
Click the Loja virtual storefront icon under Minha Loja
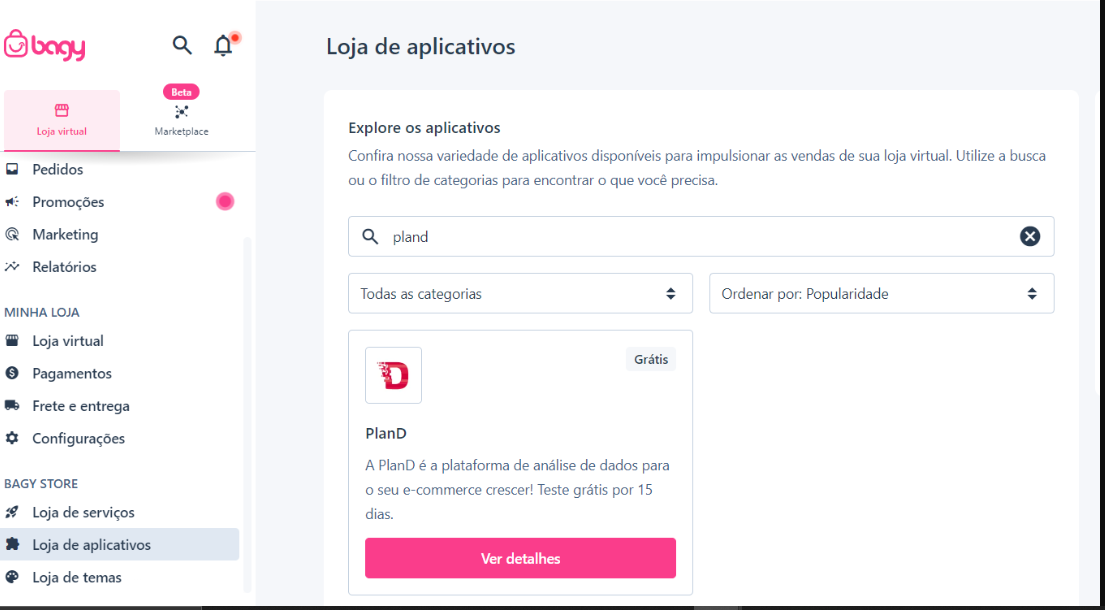pos(12,341)
